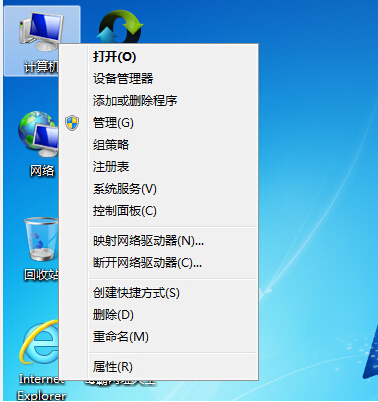Open 属性(R) from the context menu
Viewport: 378px width, 402px height.
point(158,367)
